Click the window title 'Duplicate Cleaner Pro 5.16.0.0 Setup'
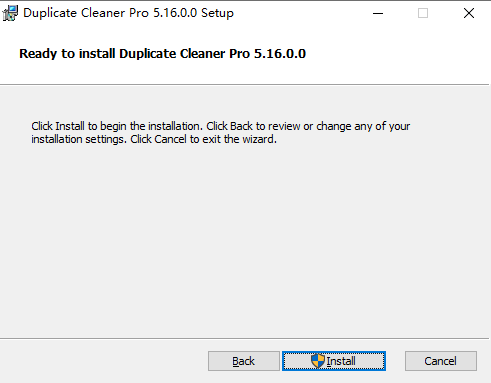 [x=128, y=13]
